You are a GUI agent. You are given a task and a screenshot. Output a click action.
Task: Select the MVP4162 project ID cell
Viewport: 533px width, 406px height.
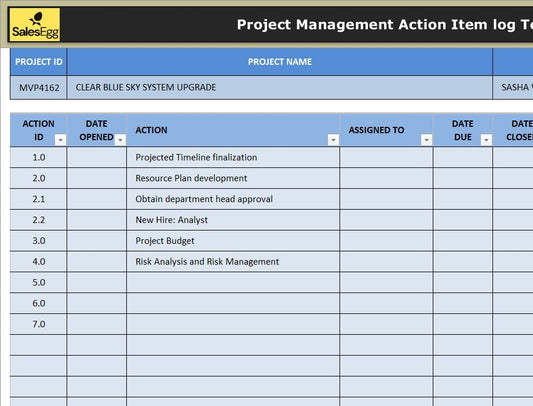pyautogui.click(x=39, y=88)
